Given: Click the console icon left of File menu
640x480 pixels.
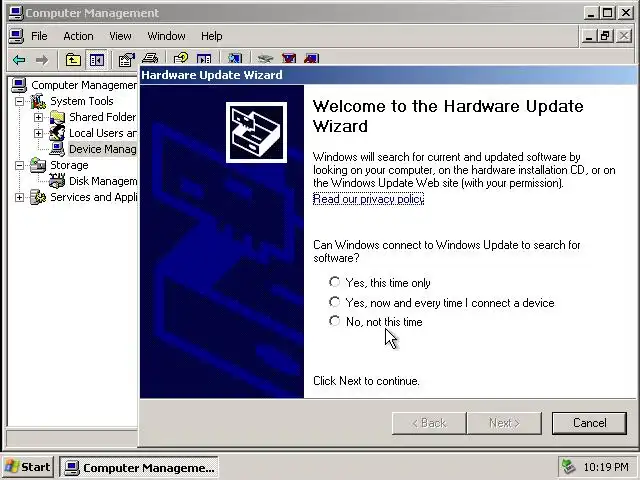Looking at the screenshot, I should (16, 36).
